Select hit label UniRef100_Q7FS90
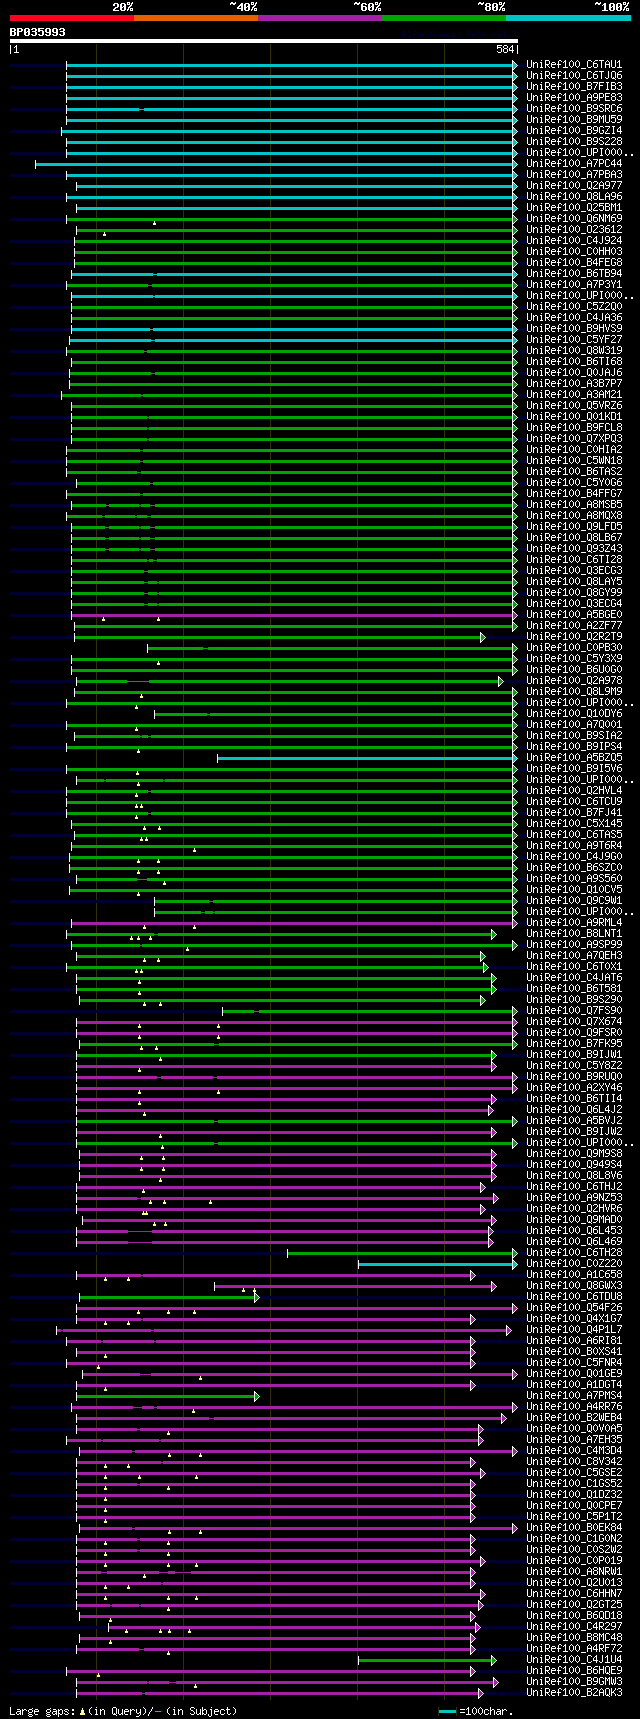 574,1011
